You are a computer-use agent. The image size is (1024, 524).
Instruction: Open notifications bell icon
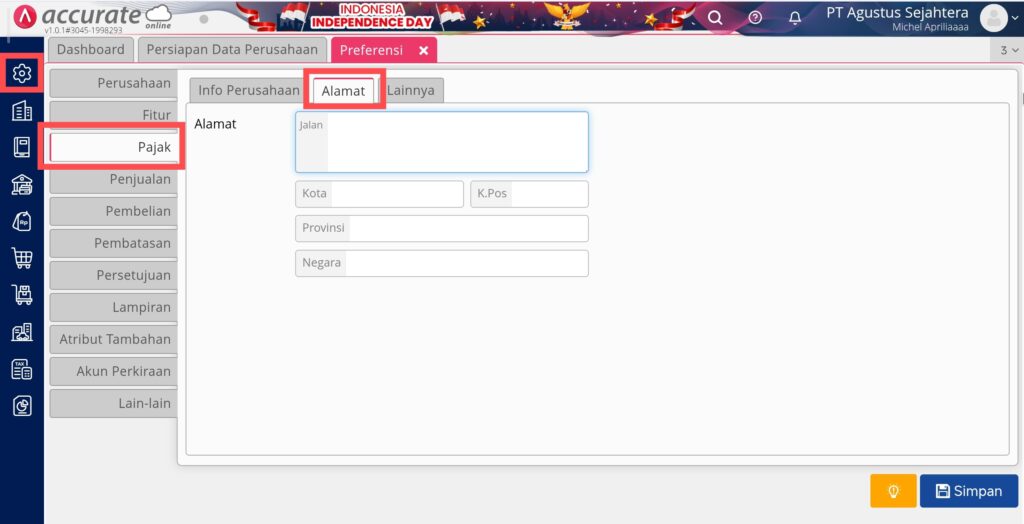click(795, 18)
